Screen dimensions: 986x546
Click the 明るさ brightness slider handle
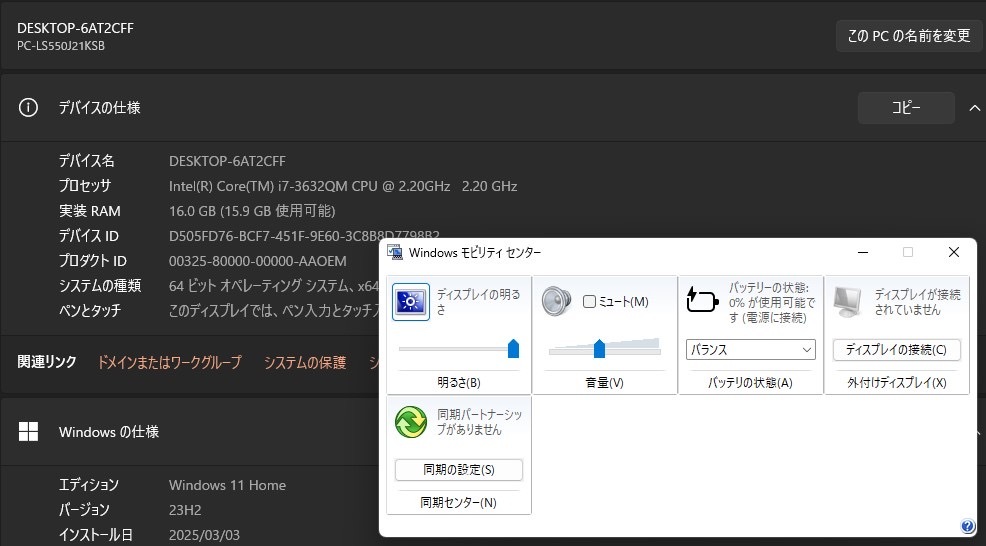click(513, 348)
